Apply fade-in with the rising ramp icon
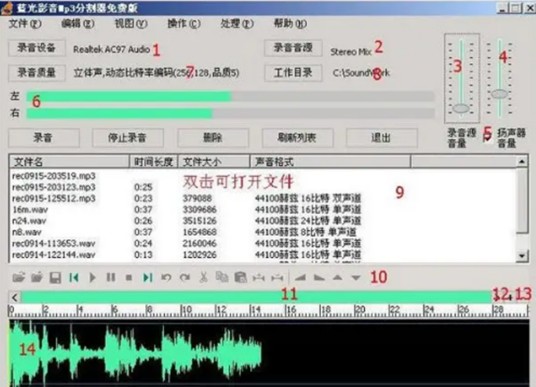Image resolution: width=536 pixels, height=387 pixels. tap(300, 278)
